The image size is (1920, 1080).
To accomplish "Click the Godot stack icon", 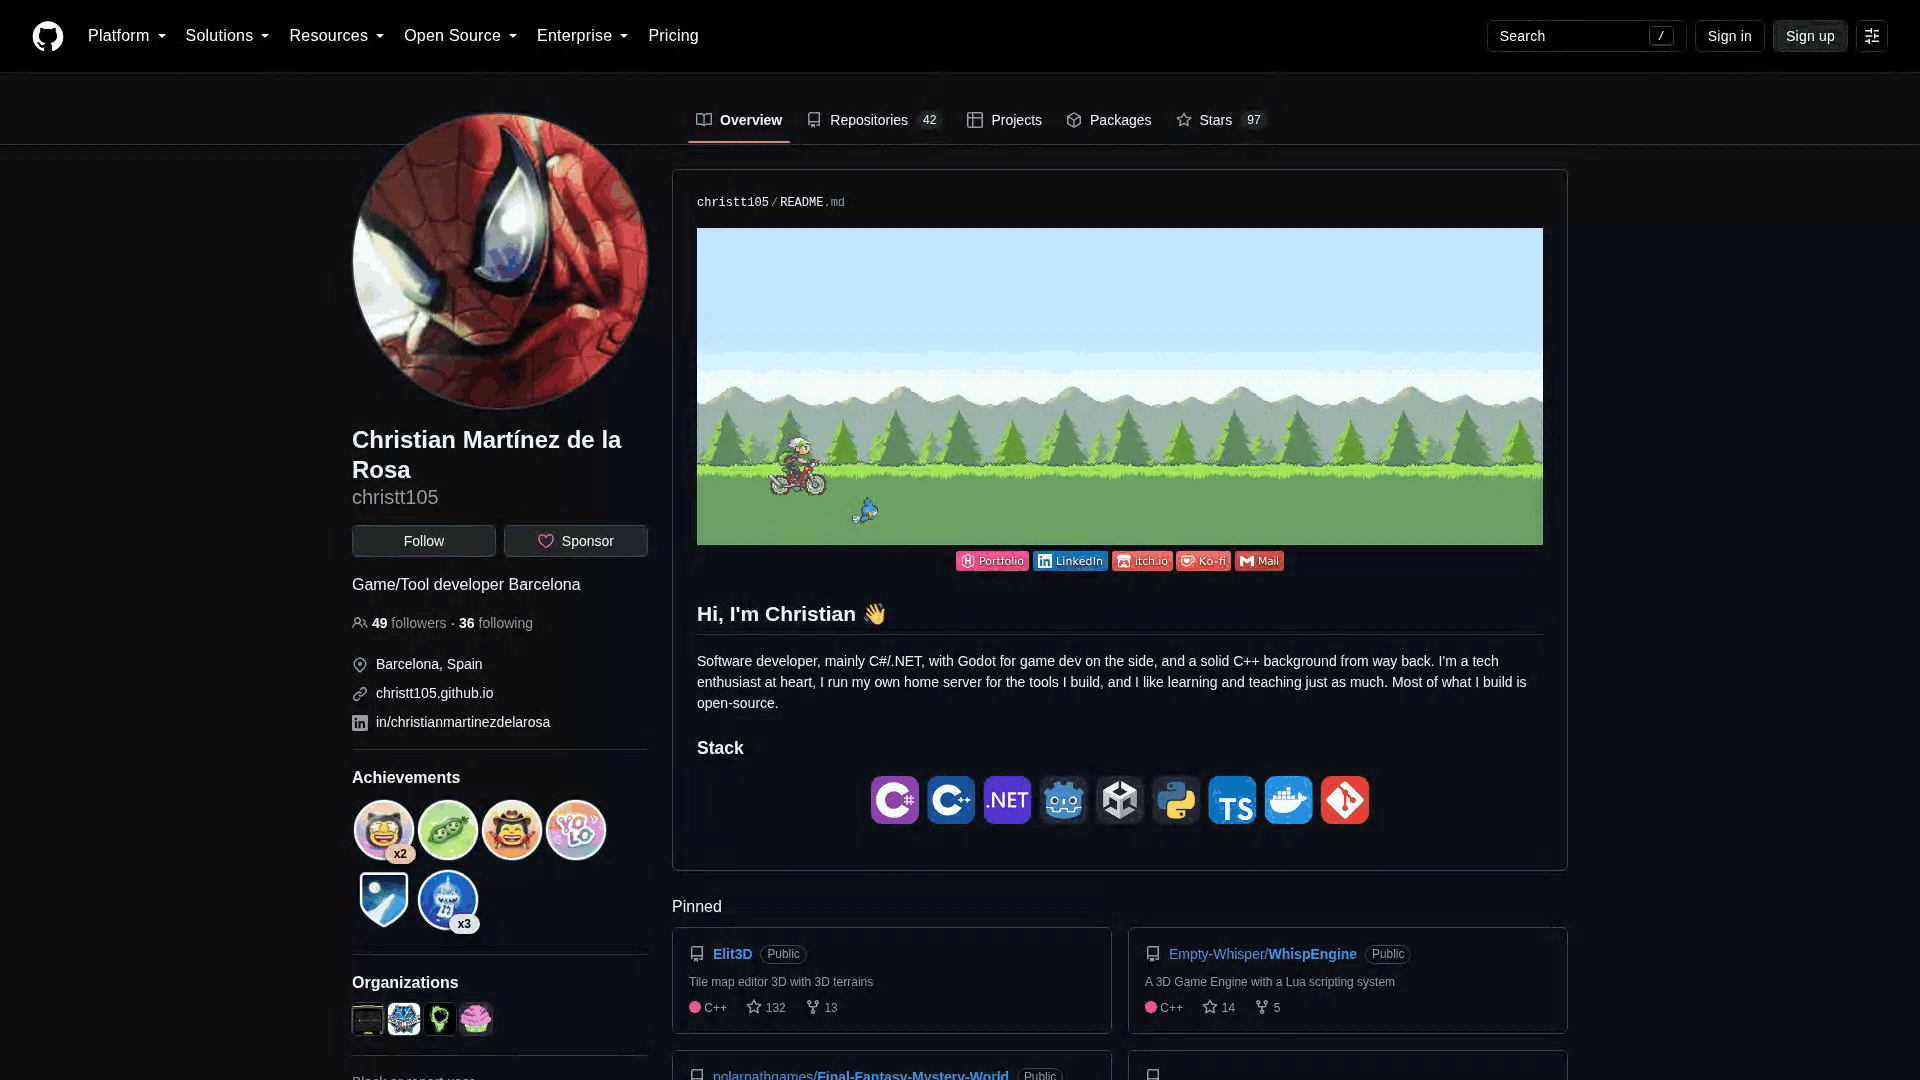I will [1063, 800].
